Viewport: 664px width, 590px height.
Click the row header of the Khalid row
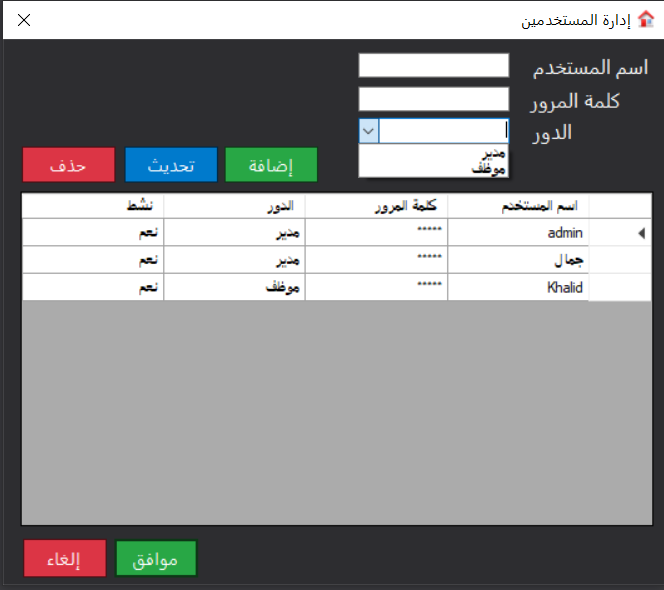coord(620,287)
